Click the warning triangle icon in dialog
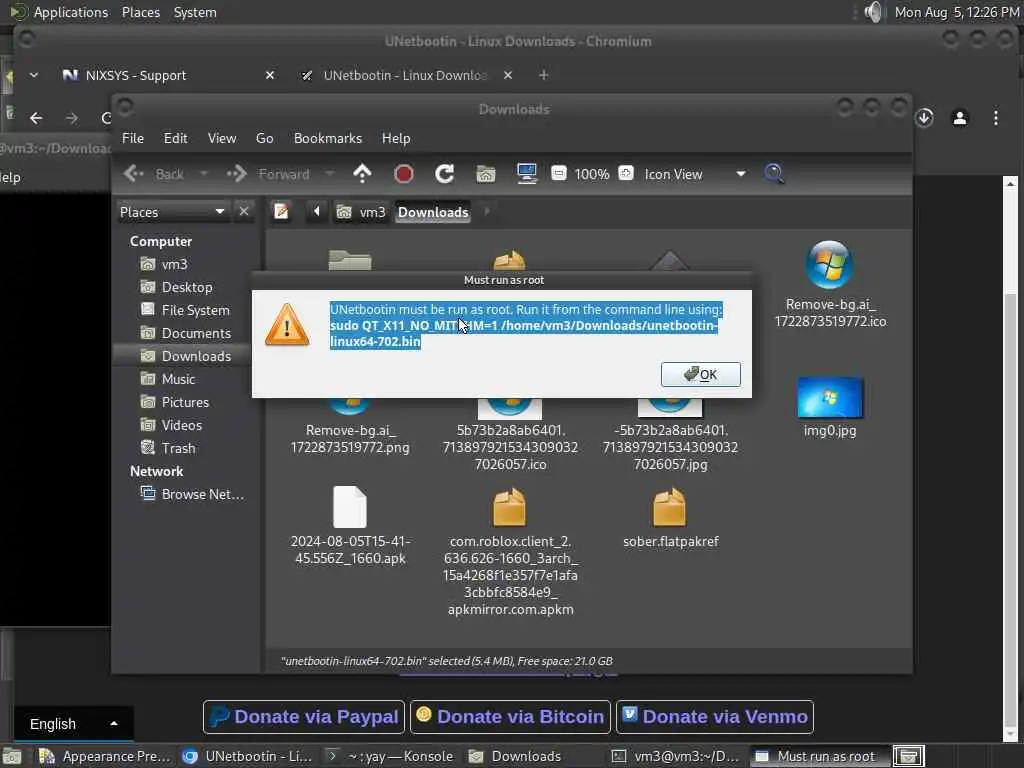The width and height of the screenshot is (1024, 768). [287, 325]
